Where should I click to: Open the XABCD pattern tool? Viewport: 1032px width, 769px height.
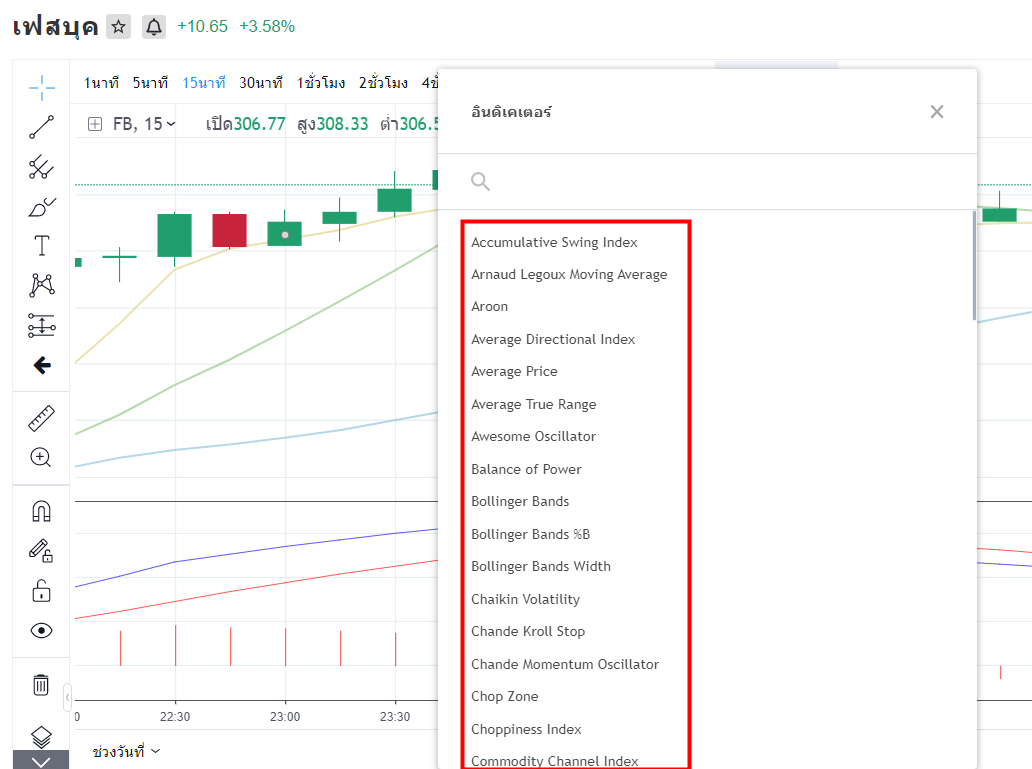tap(40, 284)
